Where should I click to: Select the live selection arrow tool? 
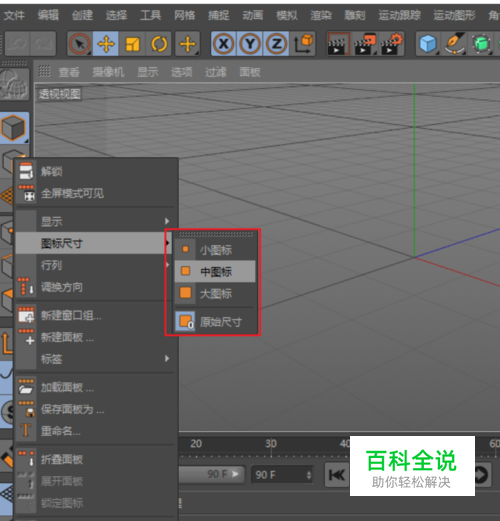tap(79, 44)
